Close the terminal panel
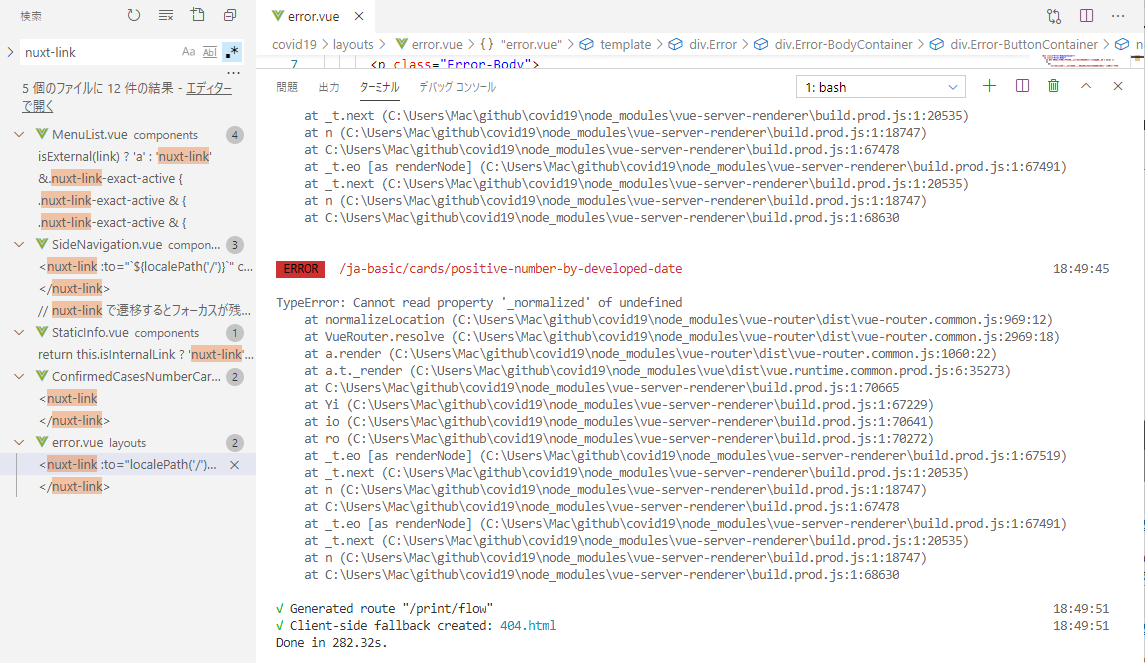1145x663 pixels. [1118, 86]
